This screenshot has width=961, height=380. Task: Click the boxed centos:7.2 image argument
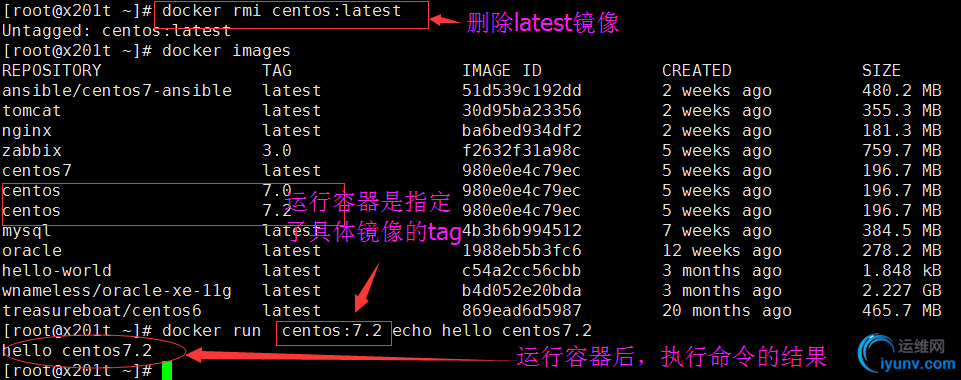click(x=333, y=331)
